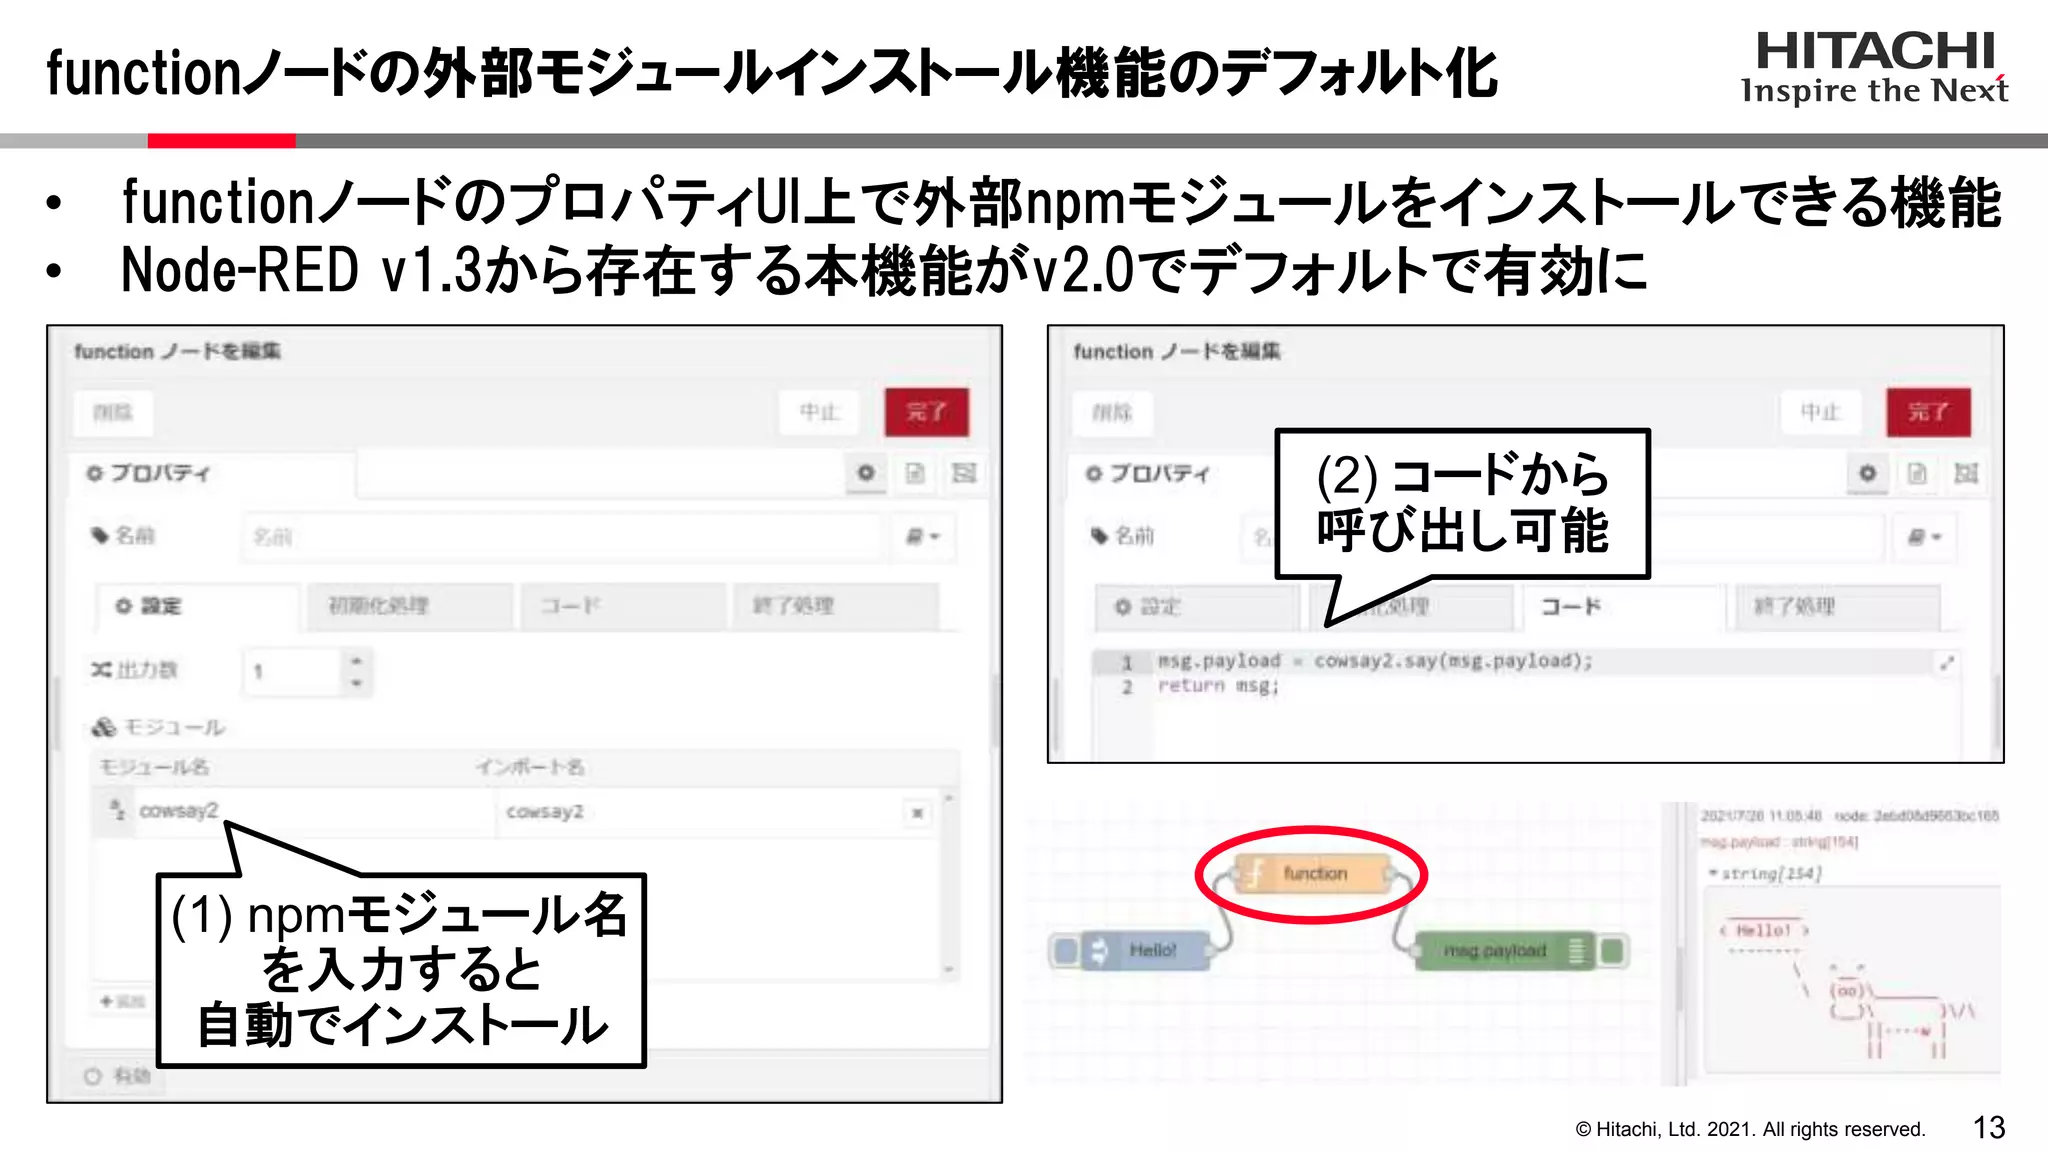The width and height of the screenshot is (2048, 1152).
Task: Open node description document icon in right editor
Action: pyautogui.click(x=1916, y=473)
